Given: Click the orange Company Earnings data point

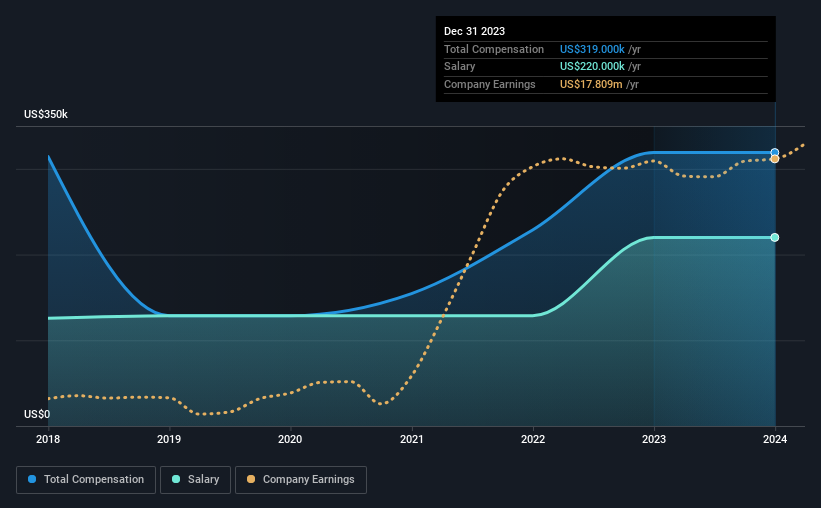Looking at the screenshot, I should point(774,159).
